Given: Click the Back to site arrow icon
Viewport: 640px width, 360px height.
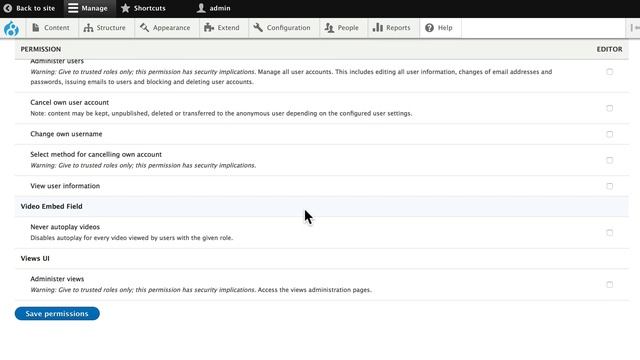Looking at the screenshot, I should (8, 8).
